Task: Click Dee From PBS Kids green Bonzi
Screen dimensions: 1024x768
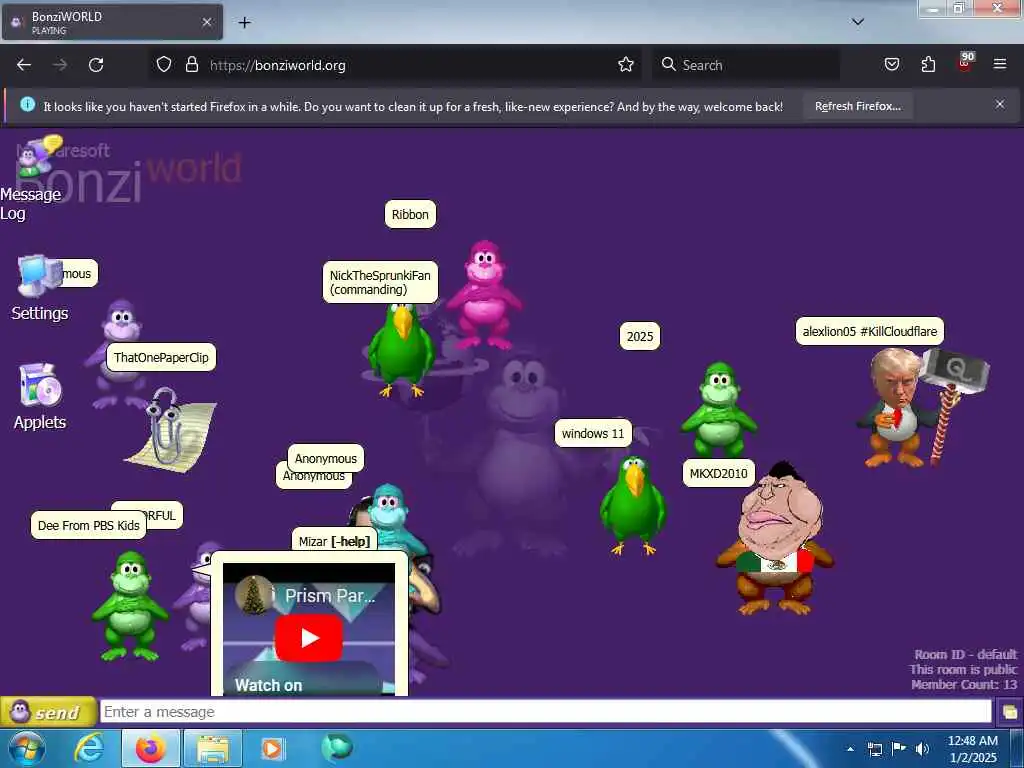Action: 130,606
